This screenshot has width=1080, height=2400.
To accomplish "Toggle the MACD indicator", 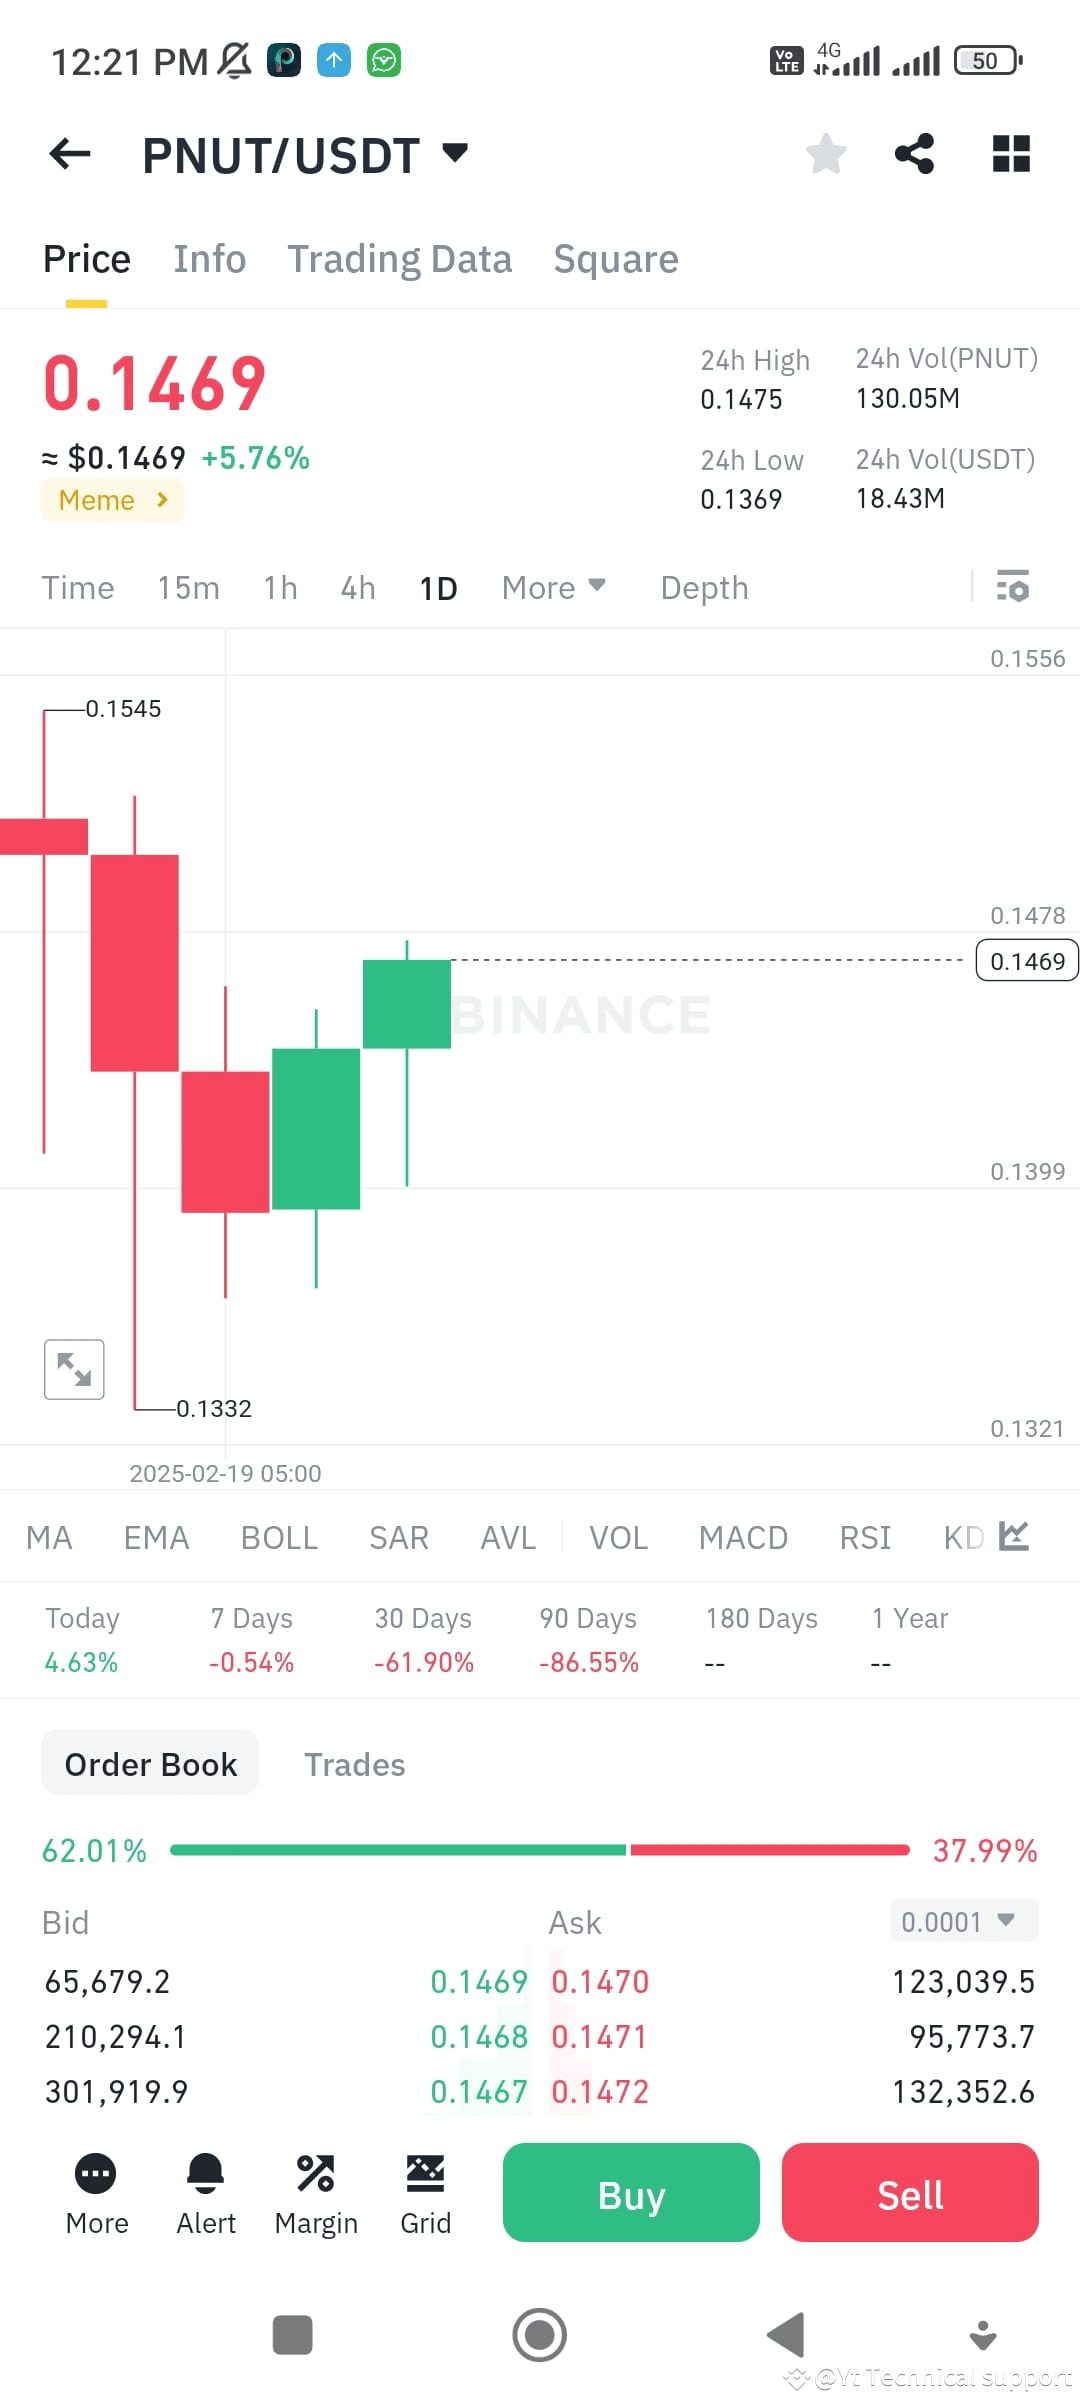I will pyautogui.click(x=743, y=1537).
